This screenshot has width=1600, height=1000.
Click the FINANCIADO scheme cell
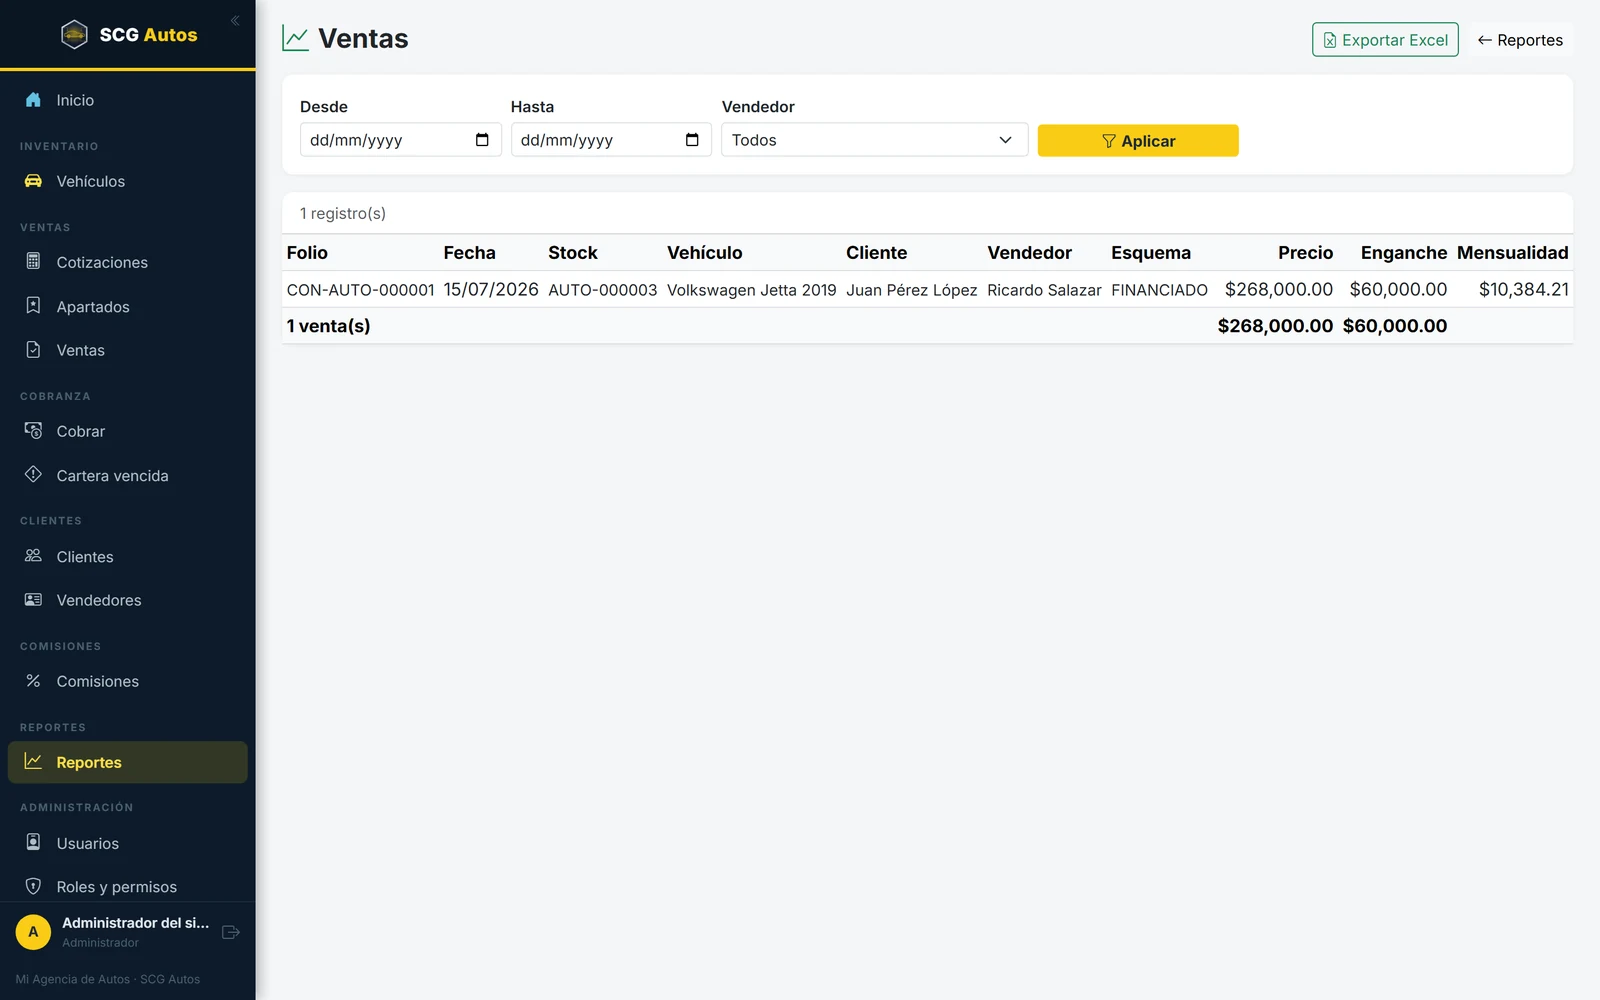pyautogui.click(x=1159, y=290)
